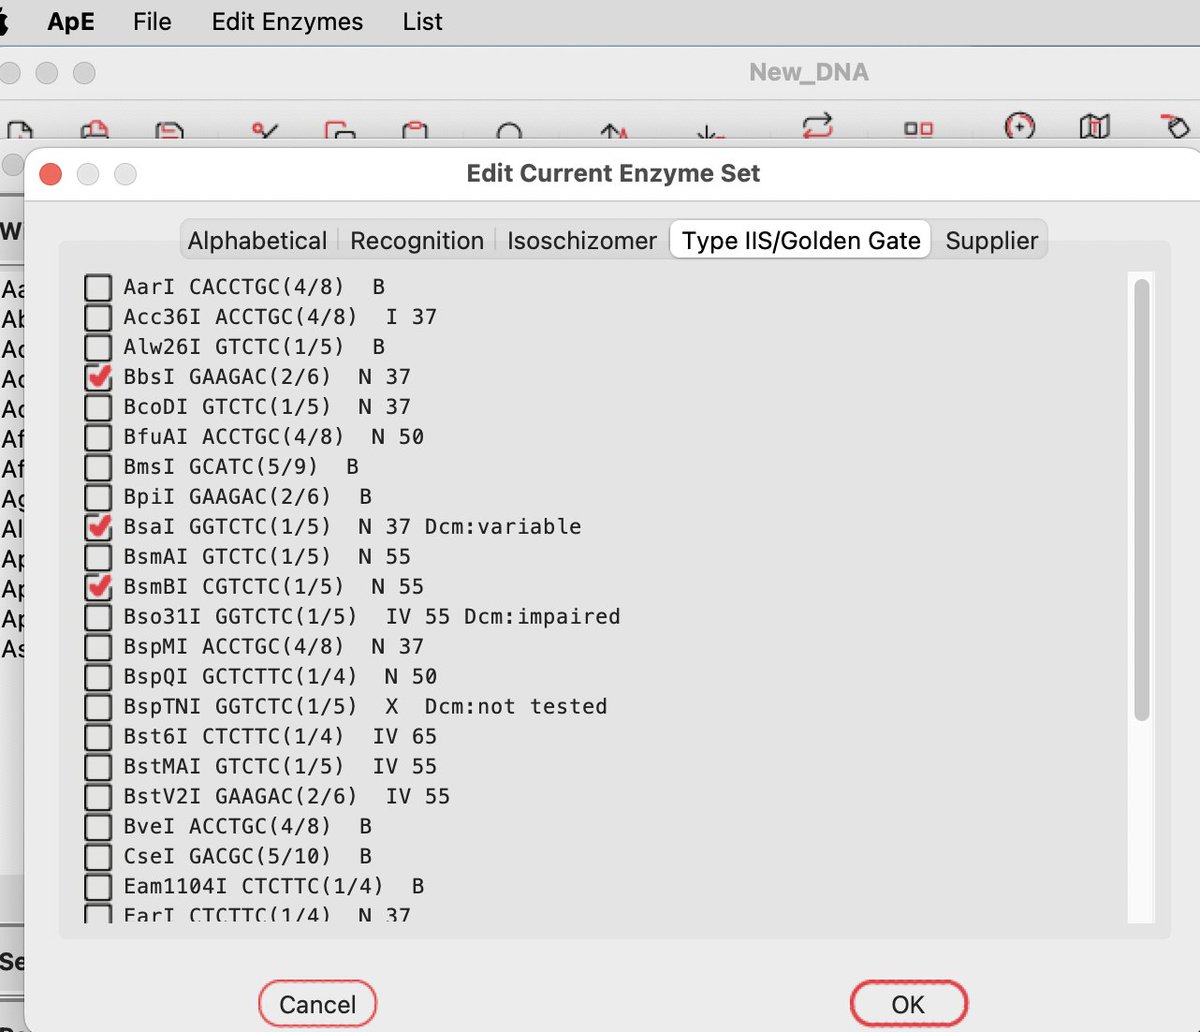Confirm enzyme set with OK
The width and height of the screenshot is (1200, 1032).
click(908, 1004)
